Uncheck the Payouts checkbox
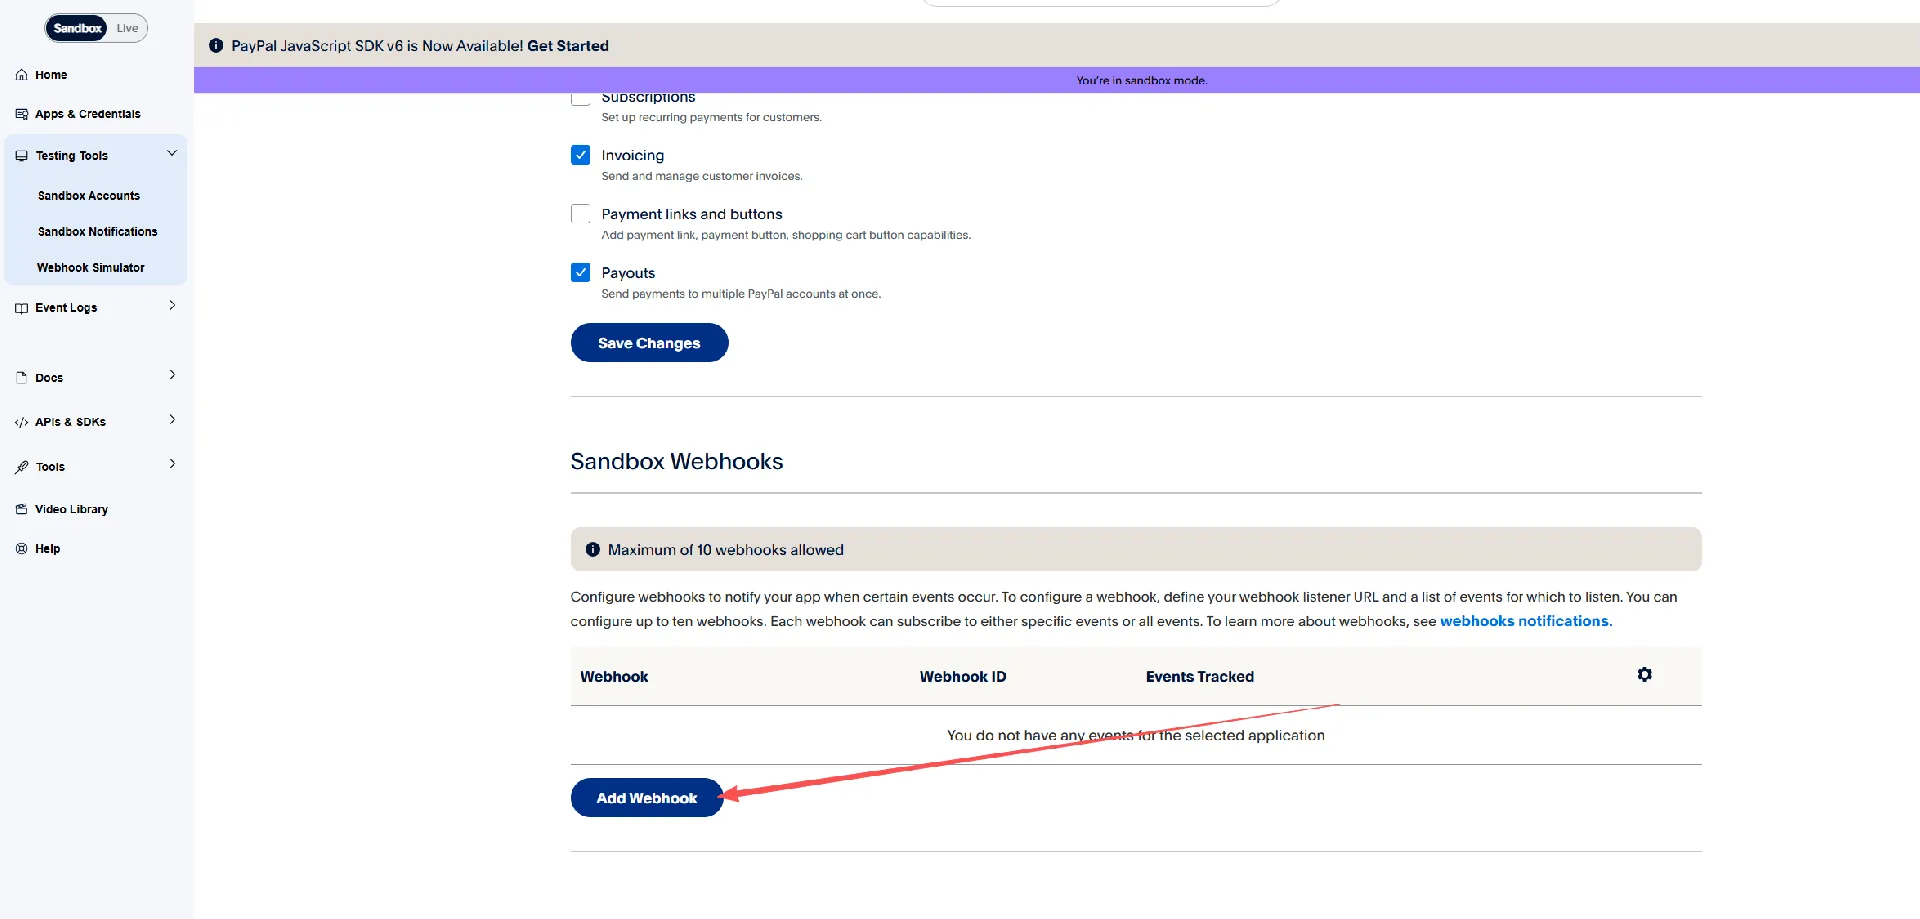 pos(581,273)
